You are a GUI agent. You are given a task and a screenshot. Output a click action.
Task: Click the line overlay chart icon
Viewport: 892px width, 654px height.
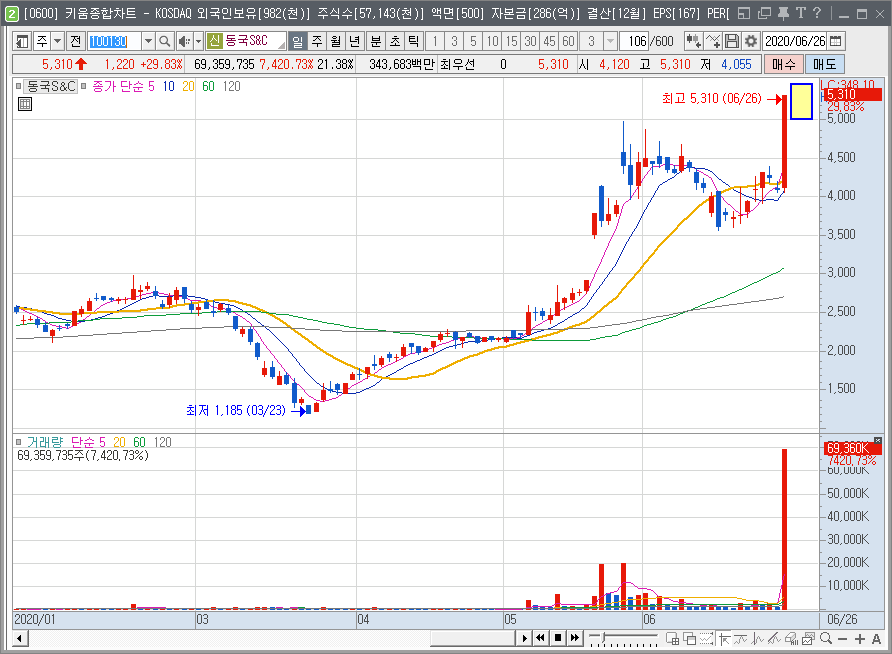(x=741, y=639)
